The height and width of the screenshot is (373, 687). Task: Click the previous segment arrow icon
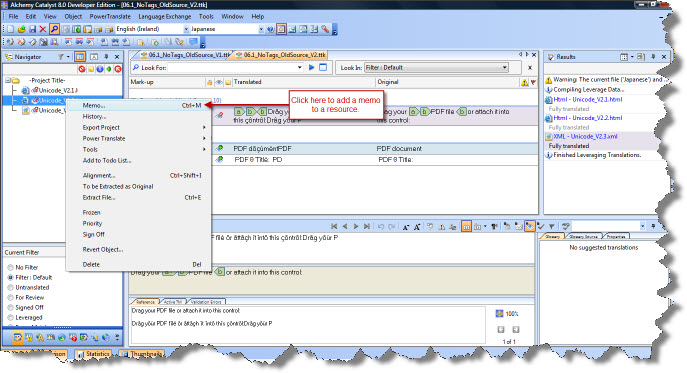(x=345, y=226)
